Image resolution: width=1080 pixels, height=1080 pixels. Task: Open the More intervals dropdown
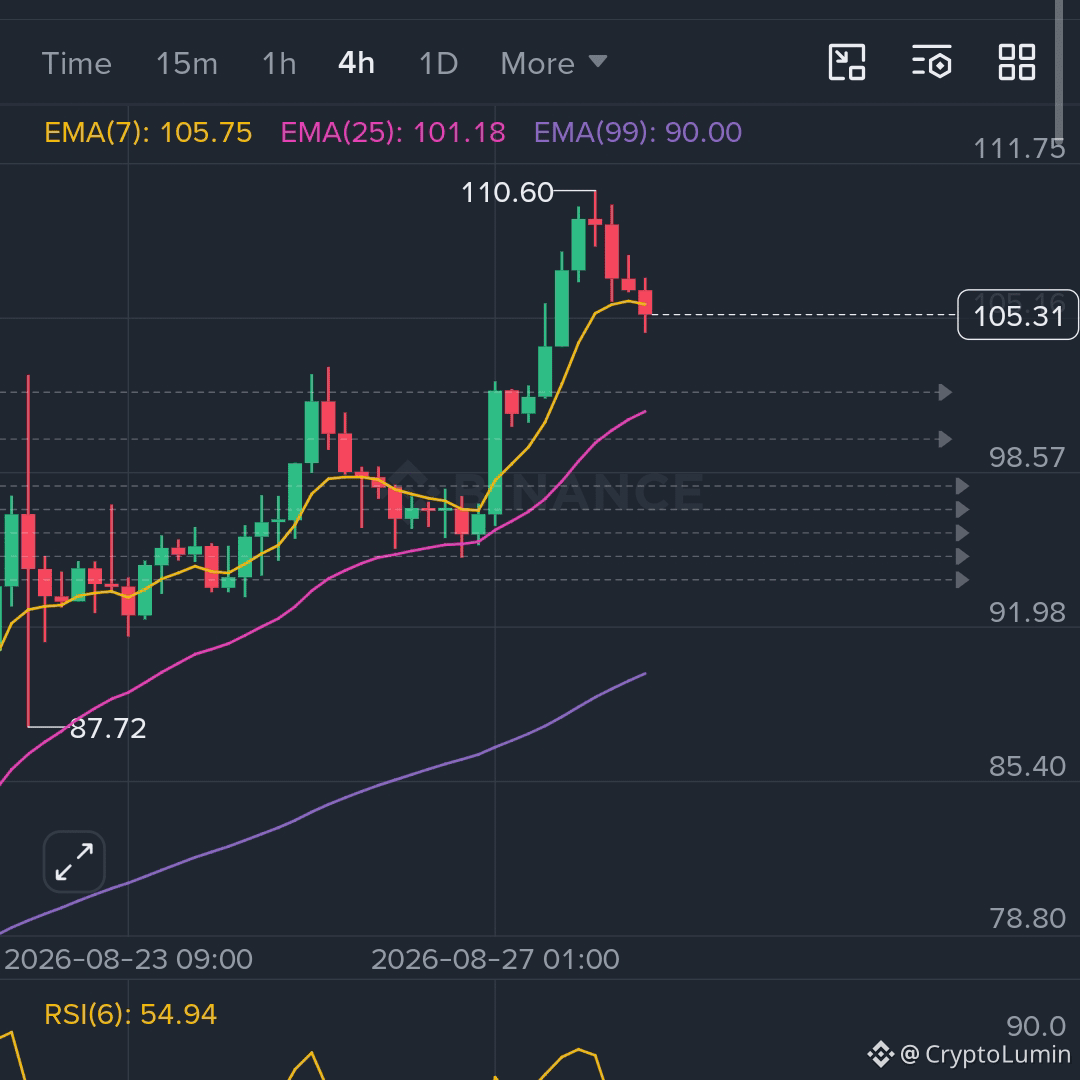554,63
